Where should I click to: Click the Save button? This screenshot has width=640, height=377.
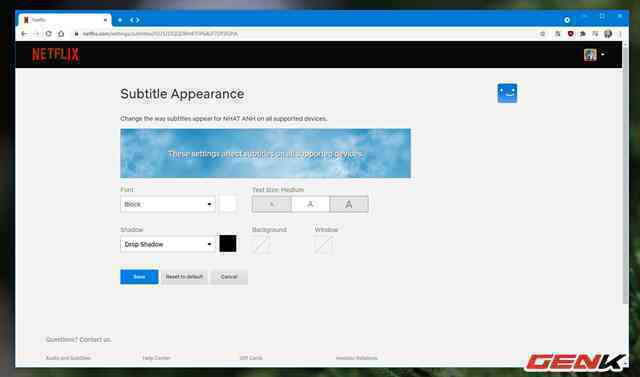coord(139,277)
